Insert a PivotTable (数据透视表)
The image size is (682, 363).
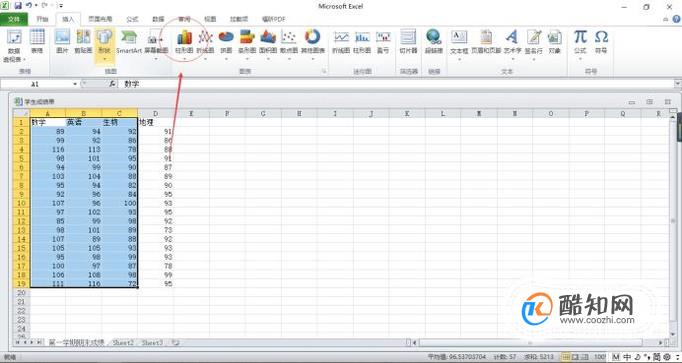(x=14, y=45)
